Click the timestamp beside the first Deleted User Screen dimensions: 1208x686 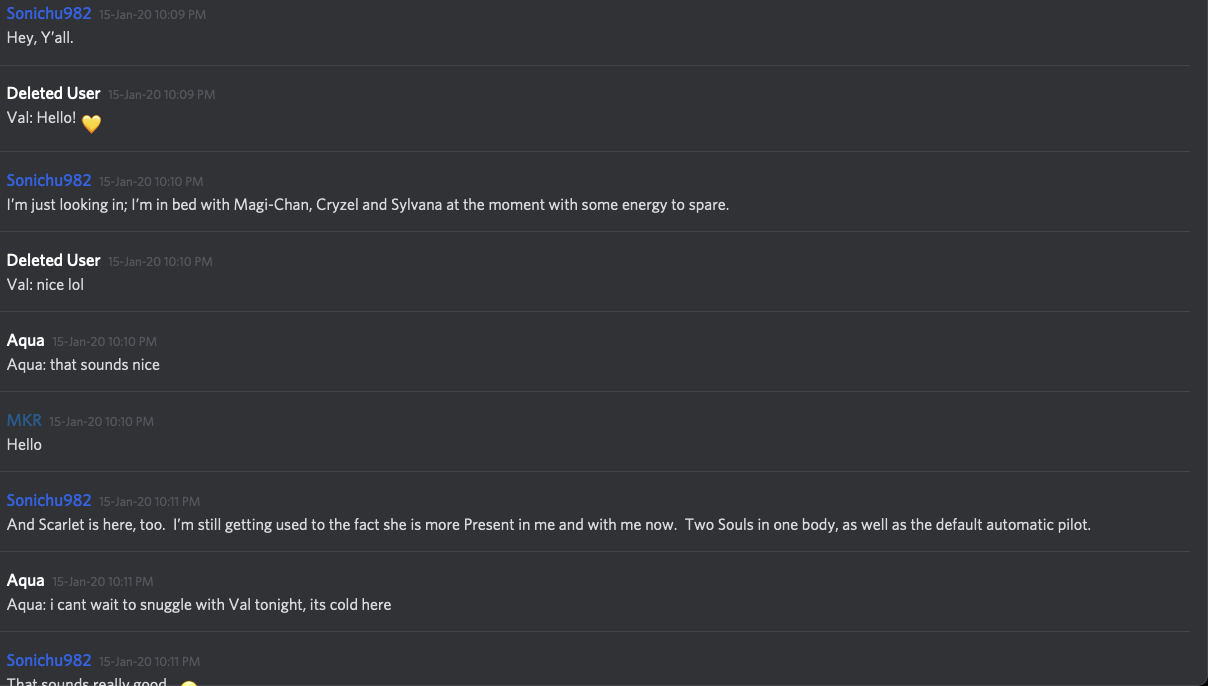pos(162,95)
